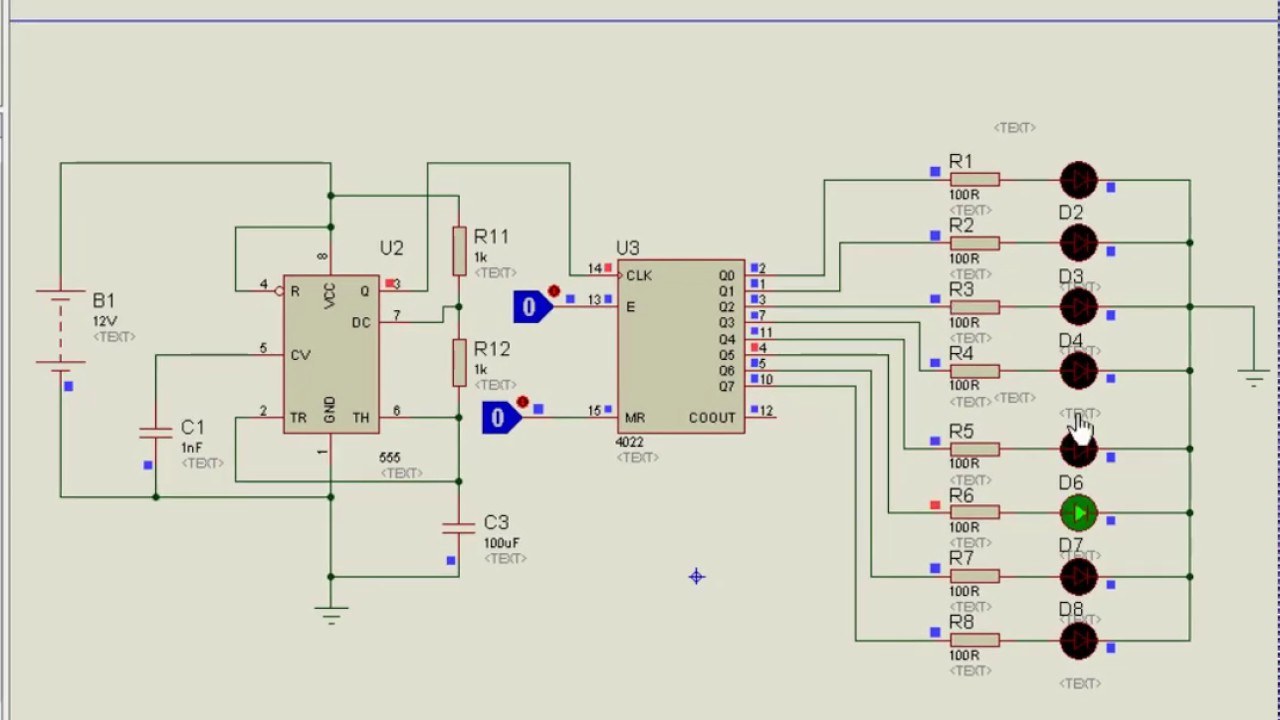Select the ground terminal beside the LEDs
The width and height of the screenshot is (1280, 720).
(1254, 378)
